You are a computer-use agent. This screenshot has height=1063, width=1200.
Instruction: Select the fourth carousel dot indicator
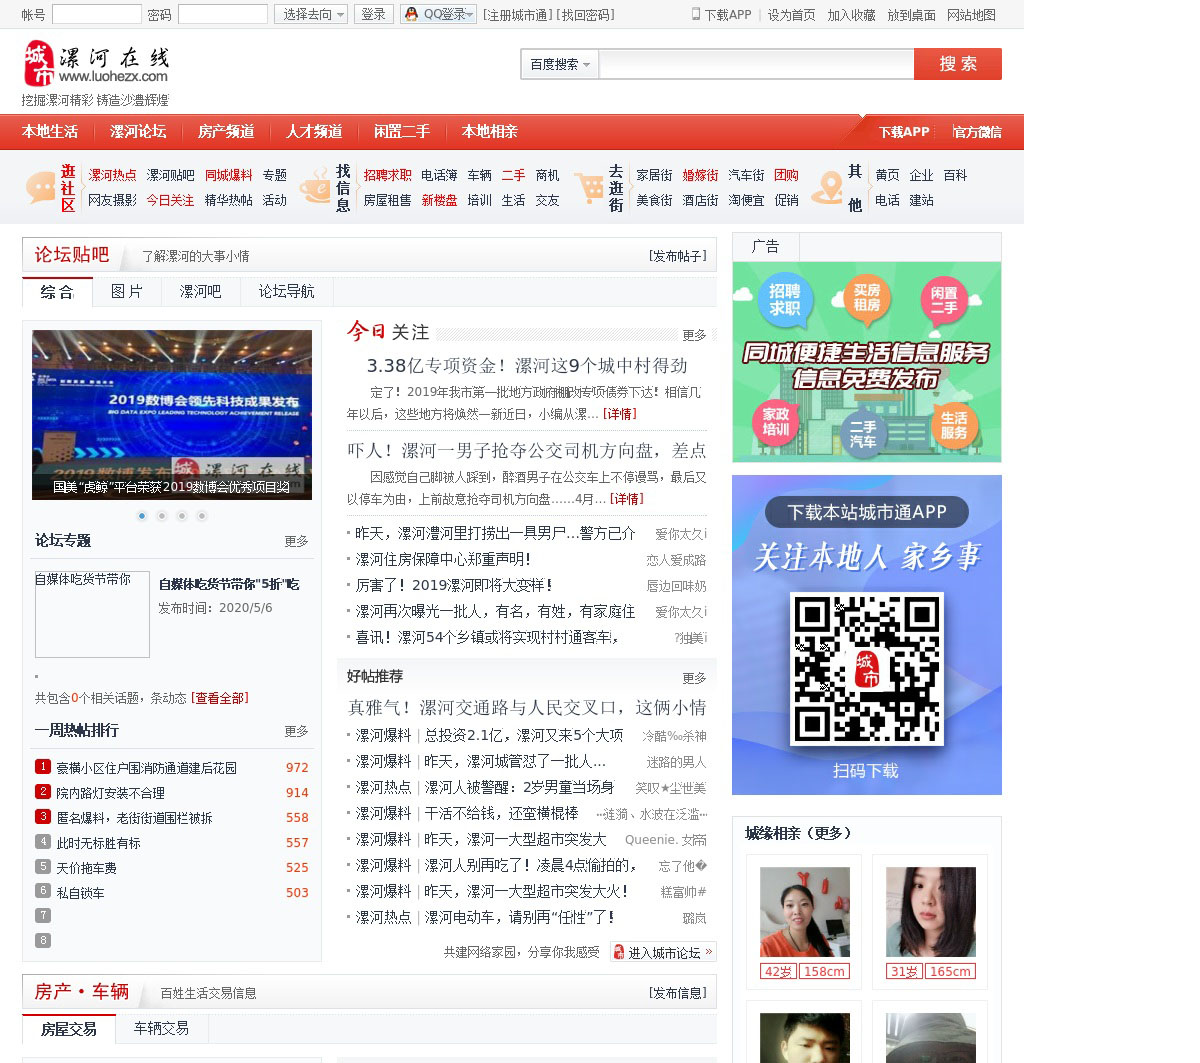coord(202,516)
